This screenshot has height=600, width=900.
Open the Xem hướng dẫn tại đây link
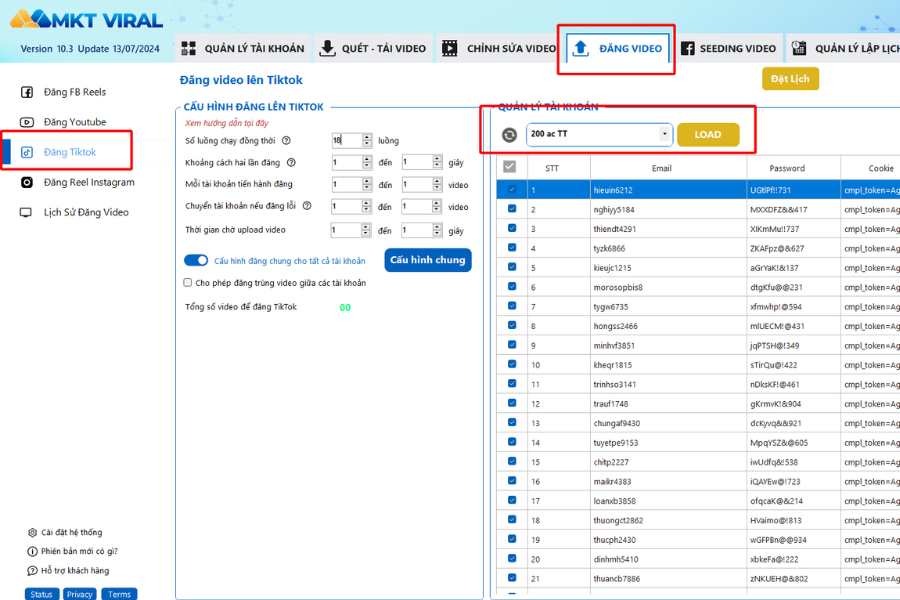click(x=227, y=123)
